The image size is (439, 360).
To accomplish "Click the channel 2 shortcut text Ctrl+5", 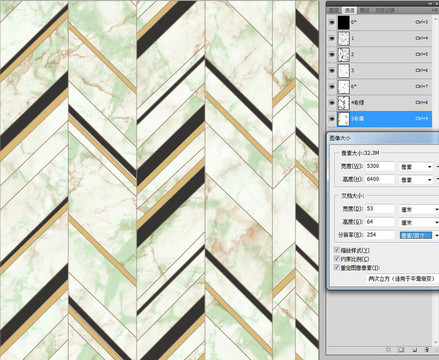I will click(422, 54).
